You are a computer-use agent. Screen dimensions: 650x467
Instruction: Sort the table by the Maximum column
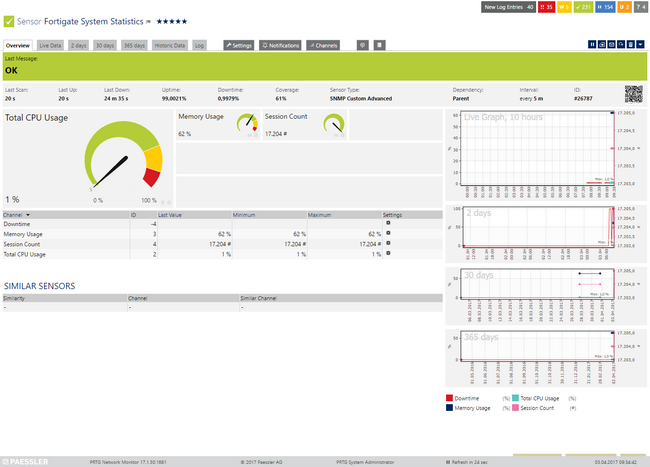click(x=319, y=215)
